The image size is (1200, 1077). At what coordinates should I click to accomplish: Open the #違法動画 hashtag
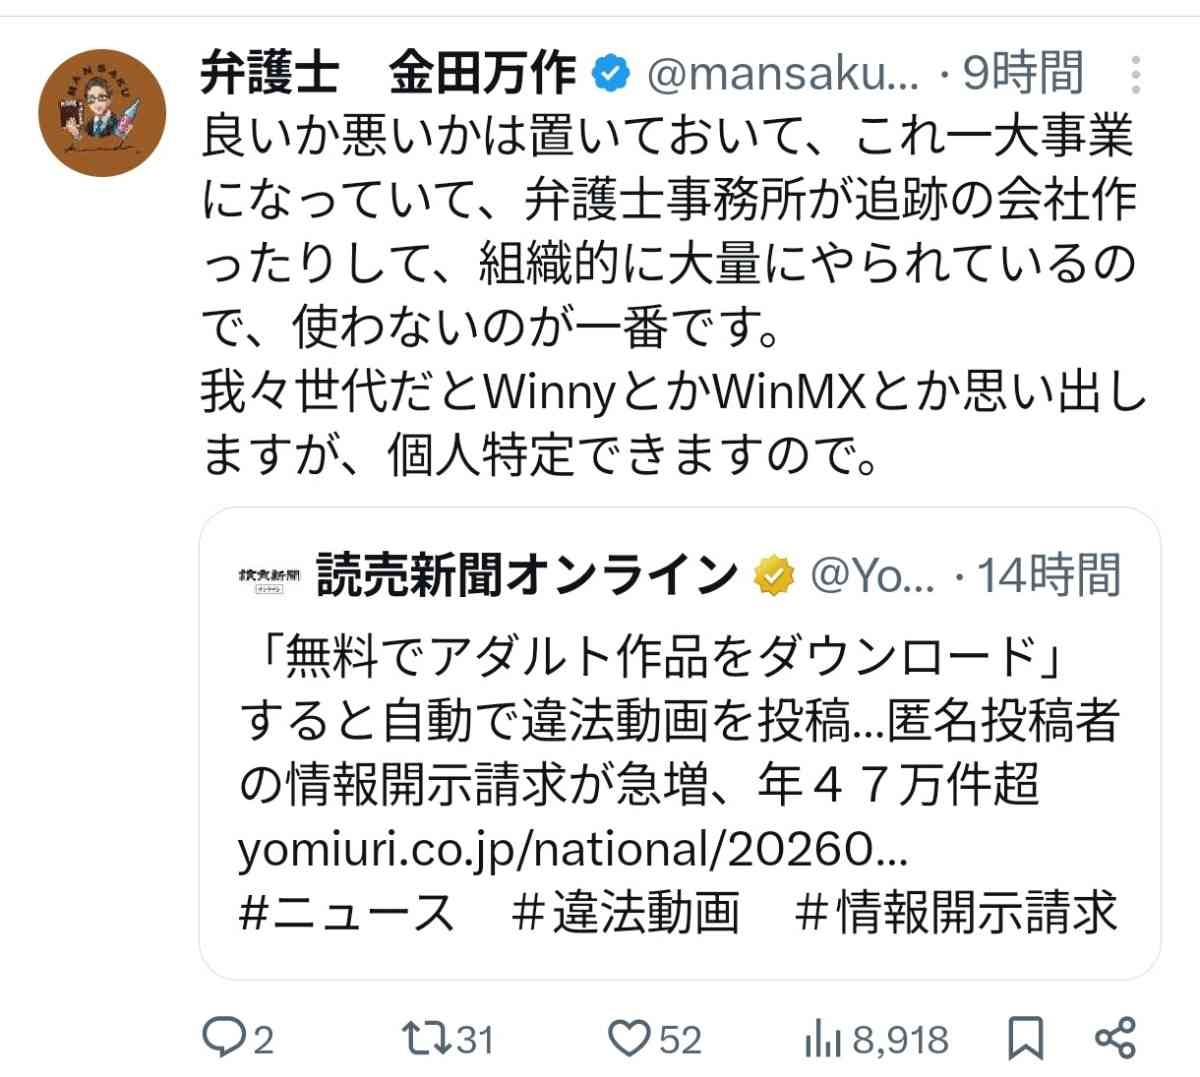pyautogui.click(x=625, y=912)
